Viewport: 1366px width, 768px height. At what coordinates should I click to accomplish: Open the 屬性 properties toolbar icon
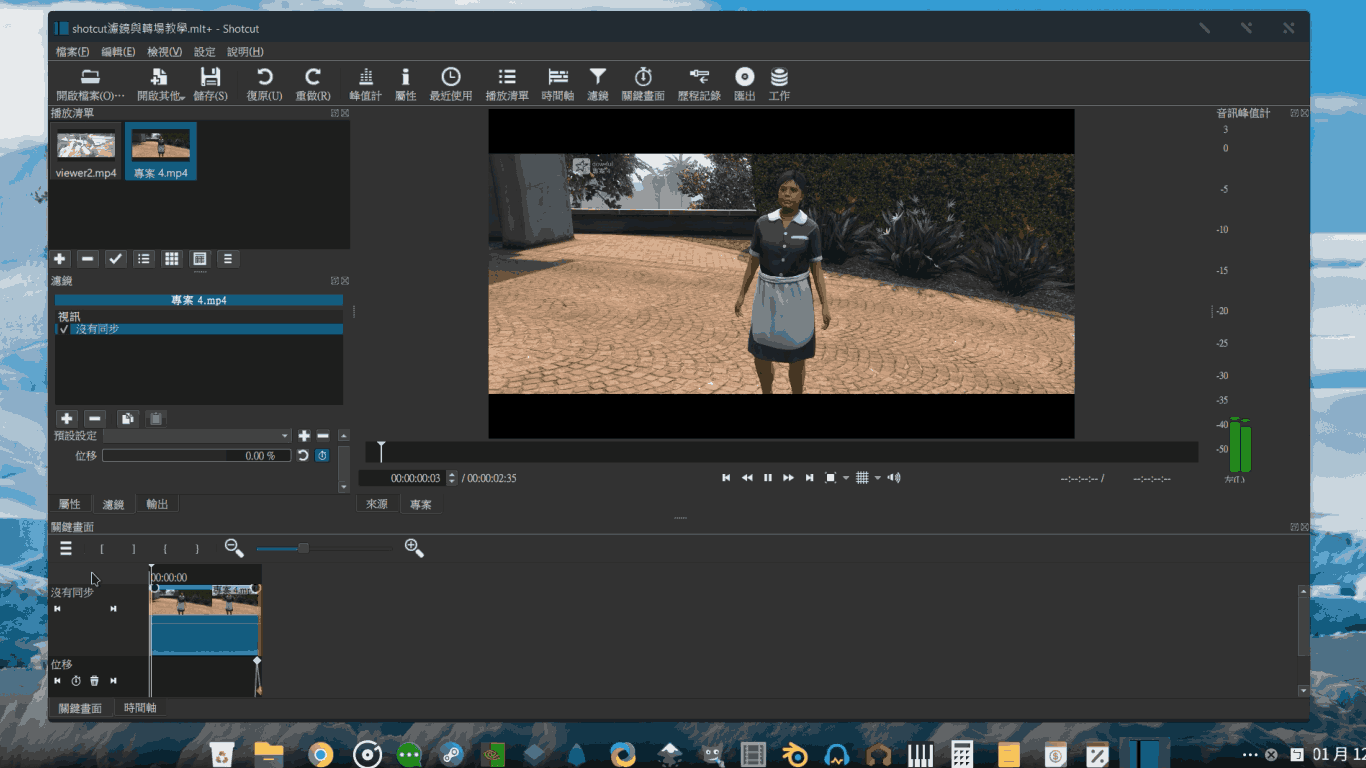405,84
